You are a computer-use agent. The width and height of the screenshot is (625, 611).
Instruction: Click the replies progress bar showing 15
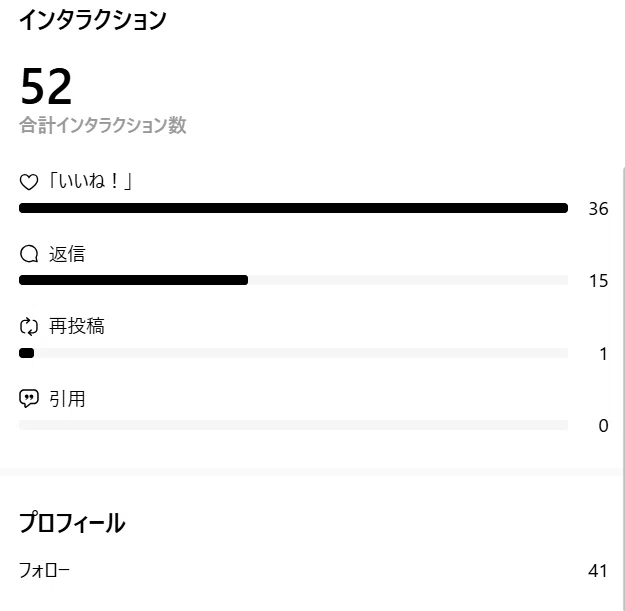coord(293,280)
